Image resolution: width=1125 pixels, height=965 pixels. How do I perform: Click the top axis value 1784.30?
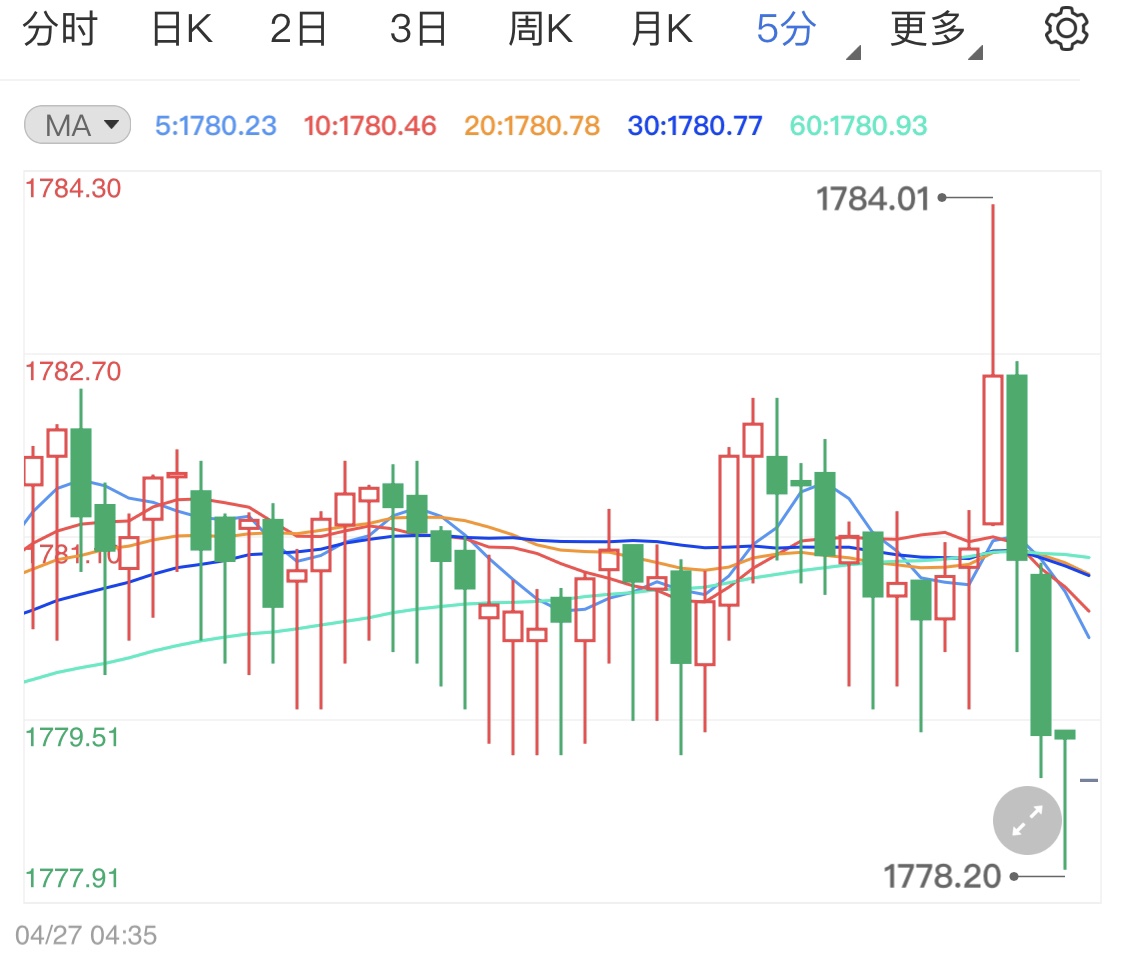point(73,189)
